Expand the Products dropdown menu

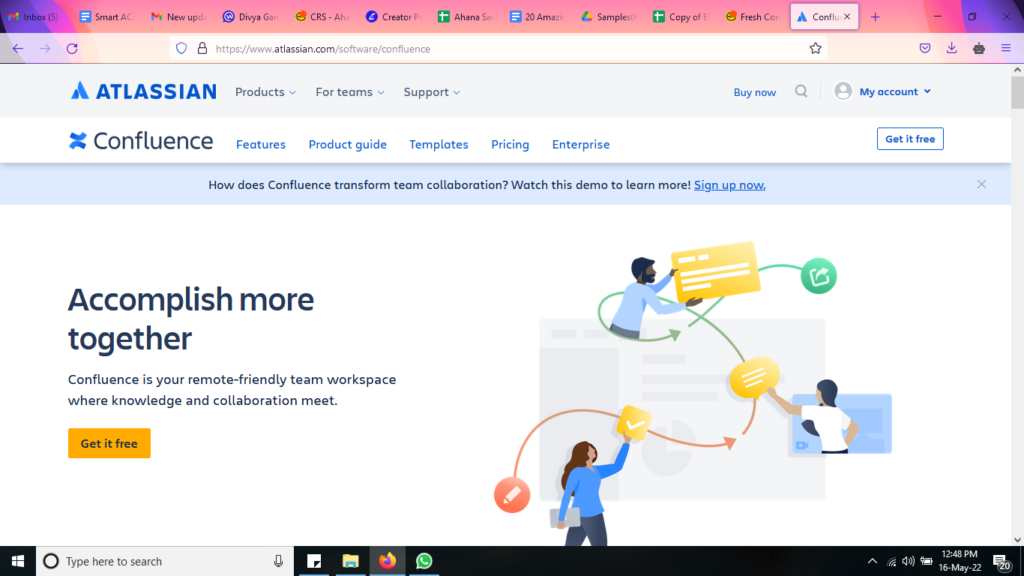[x=265, y=92]
